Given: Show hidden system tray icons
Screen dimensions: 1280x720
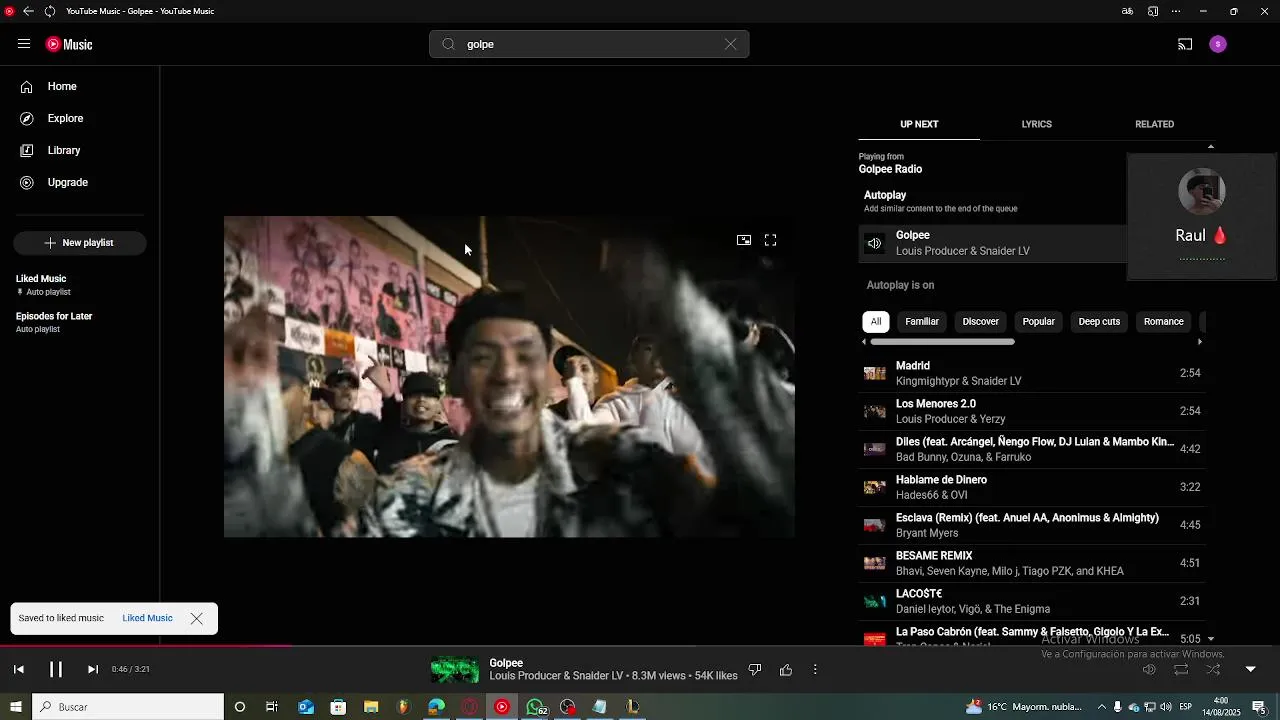Looking at the screenshot, I should tap(1102, 707).
